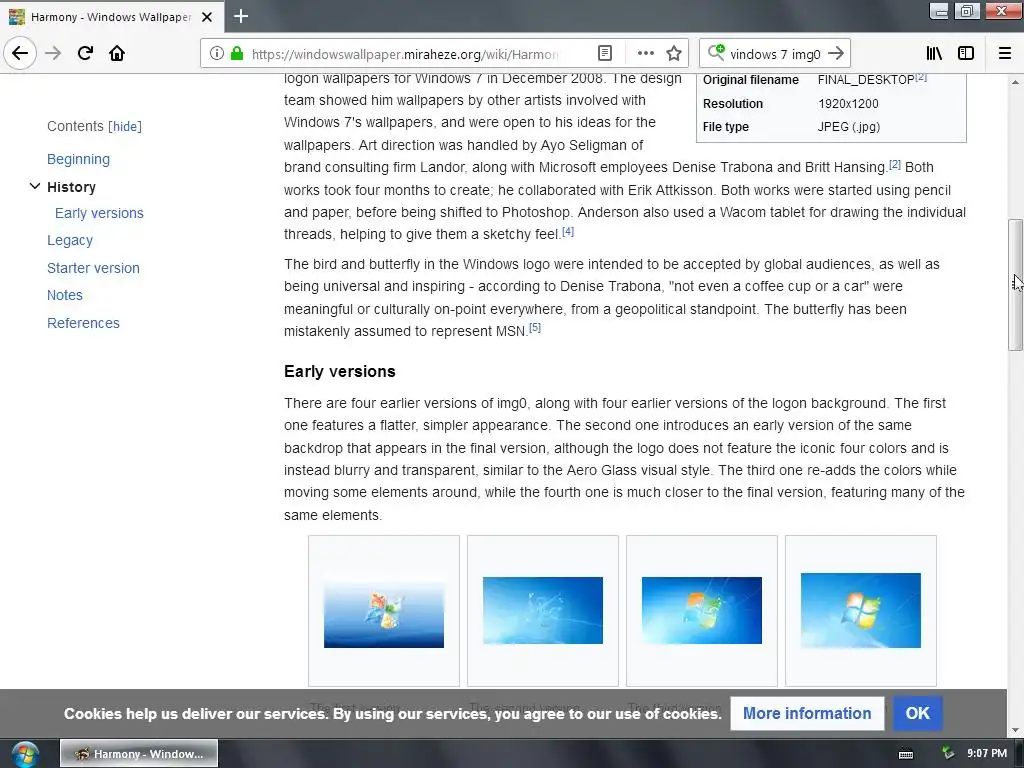Image resolution: width=1024 pixels, height=768 pixels.
Task: Click the on-screen keyboard tray icon
Action: click(906, 754)
